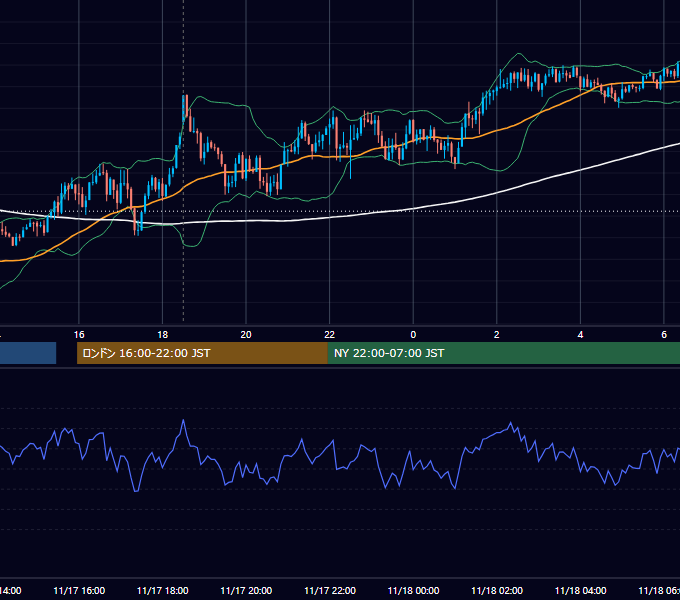
Task: Click the oscillator peak near 02:00
Action: tap(510, 423)
